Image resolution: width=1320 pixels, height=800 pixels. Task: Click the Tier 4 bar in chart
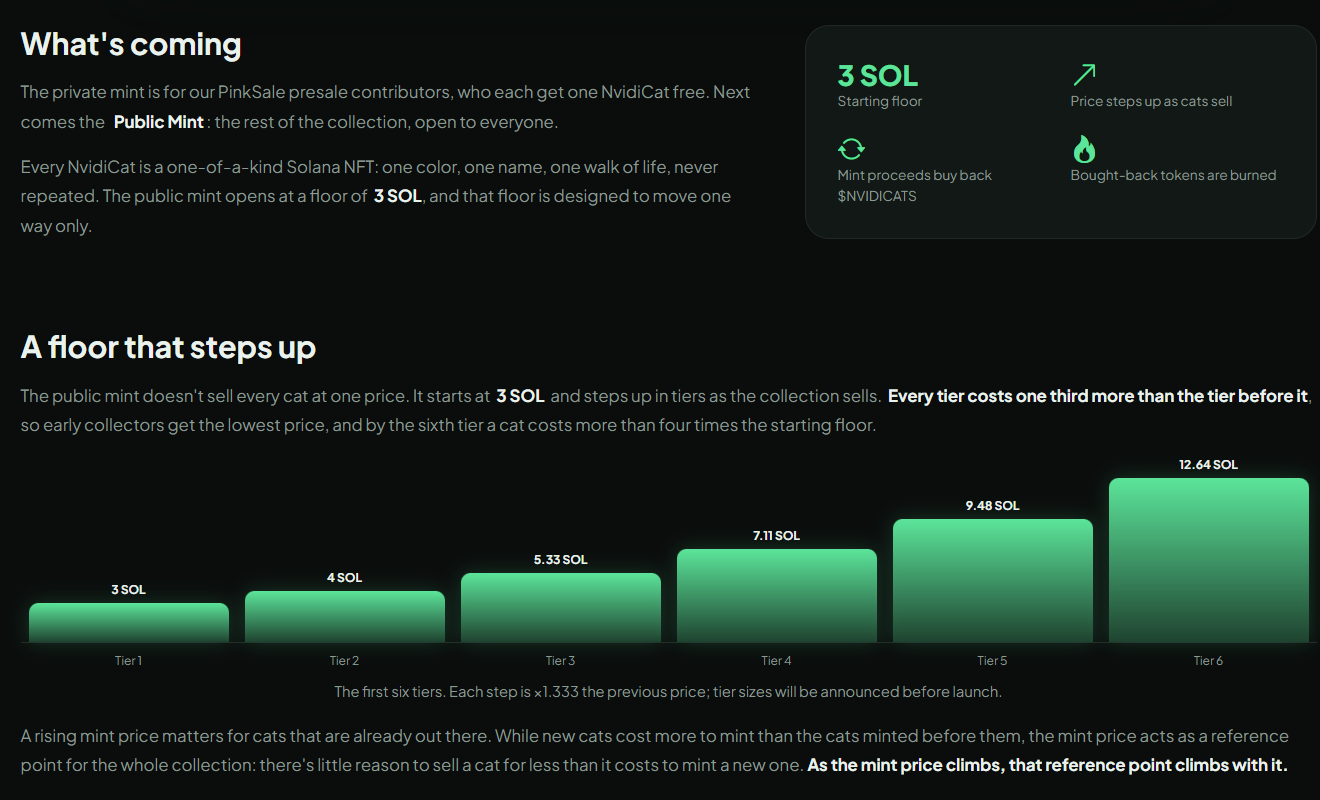(x=777, y=595)
